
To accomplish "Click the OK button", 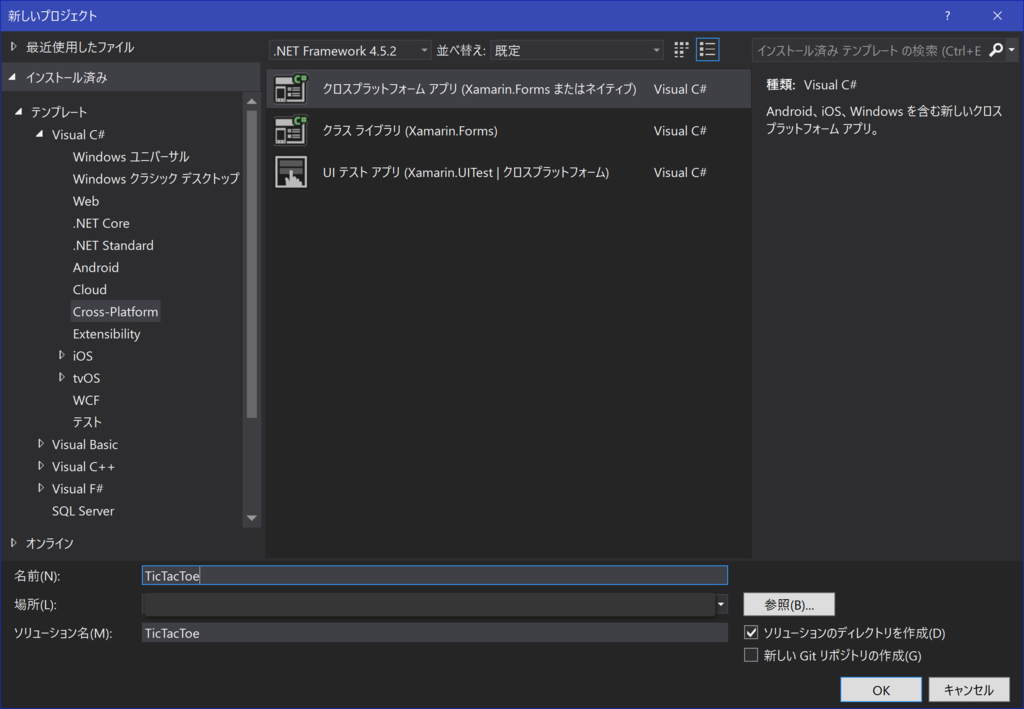I will [881, 690].
